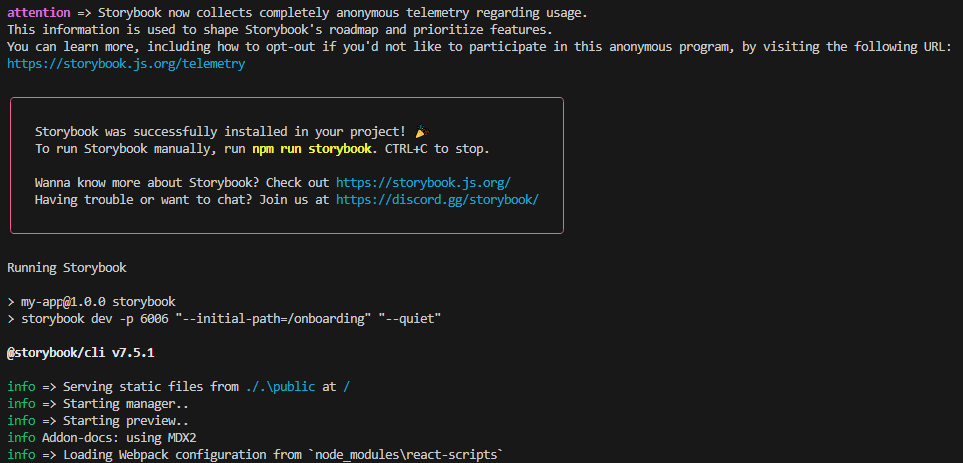Viewport: 963px width, 463px height.
Task: Click the '@storybook/cli v7.5.1' version text
Action: (80, 352)
